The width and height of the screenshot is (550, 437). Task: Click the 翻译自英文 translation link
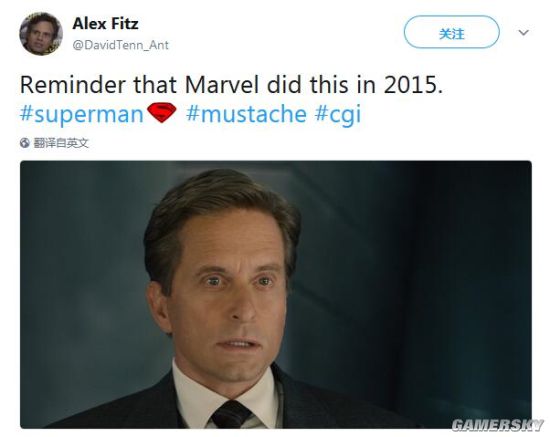pos(61,143)
